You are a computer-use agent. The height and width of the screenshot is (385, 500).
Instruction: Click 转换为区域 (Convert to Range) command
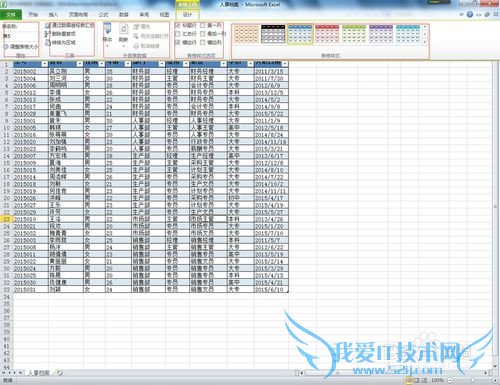point(60,42)
